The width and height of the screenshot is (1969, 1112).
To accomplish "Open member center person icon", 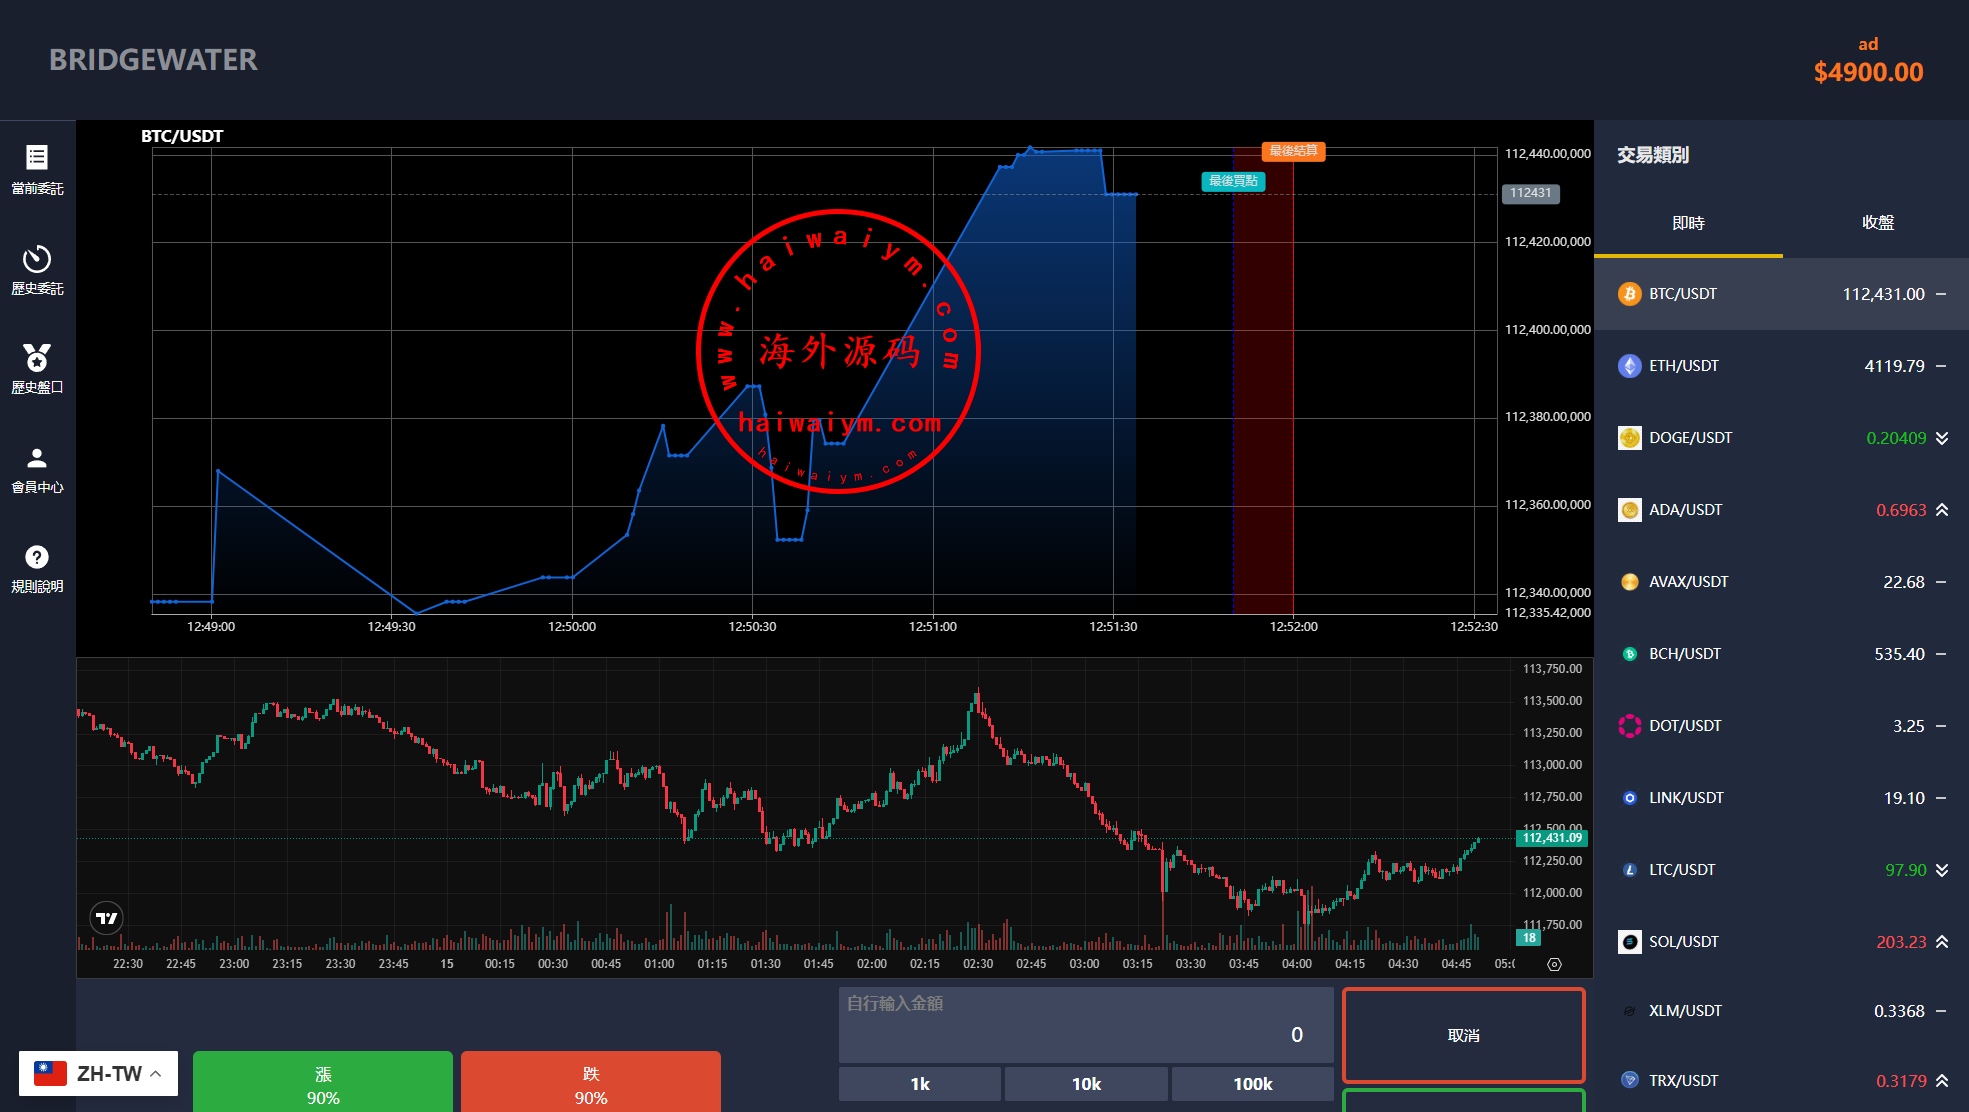I will click(x=37, y=458).
